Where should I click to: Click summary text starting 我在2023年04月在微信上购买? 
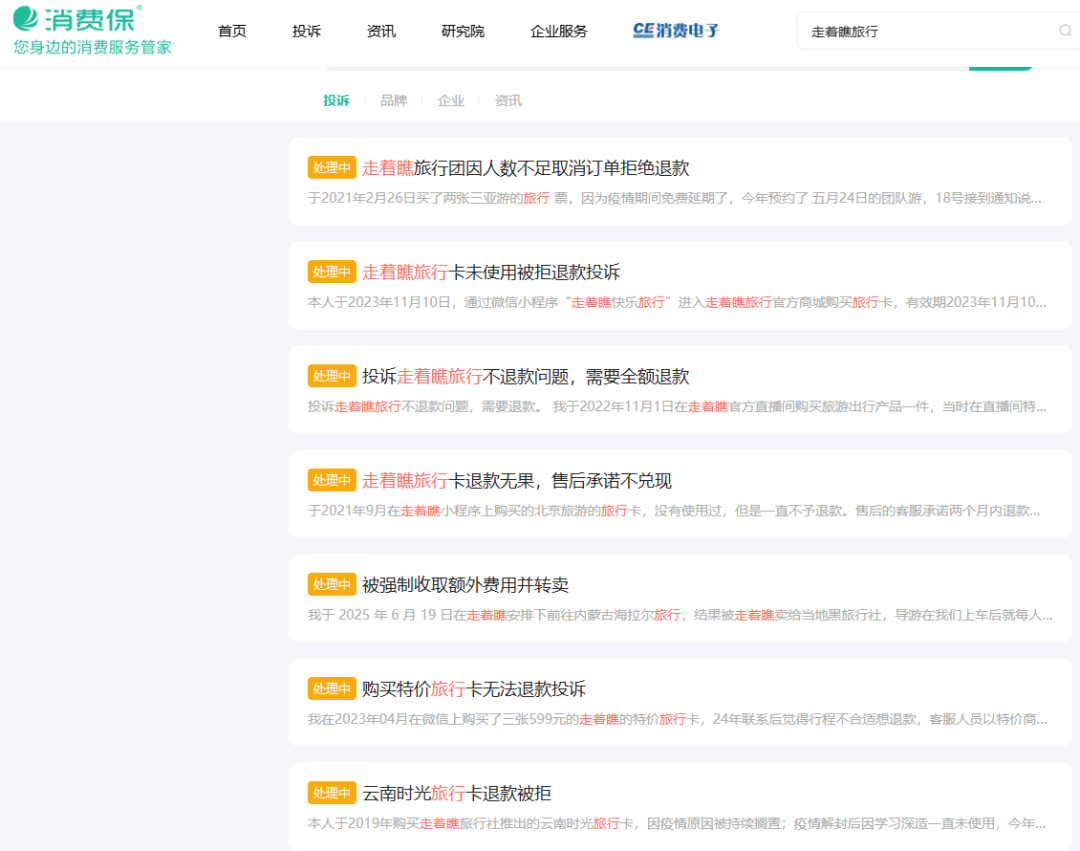pos(677,719)
